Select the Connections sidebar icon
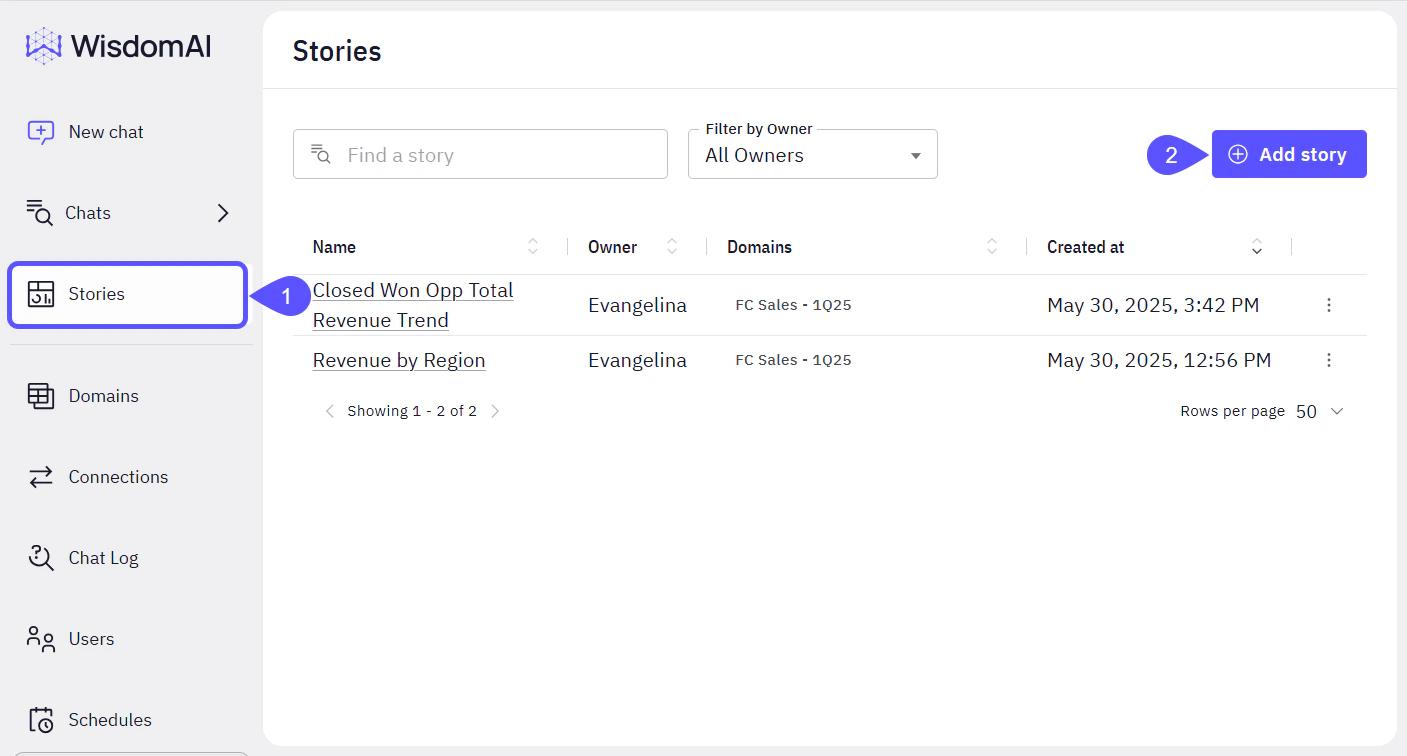Screen dimensions: 1407x756 [40, 476]
